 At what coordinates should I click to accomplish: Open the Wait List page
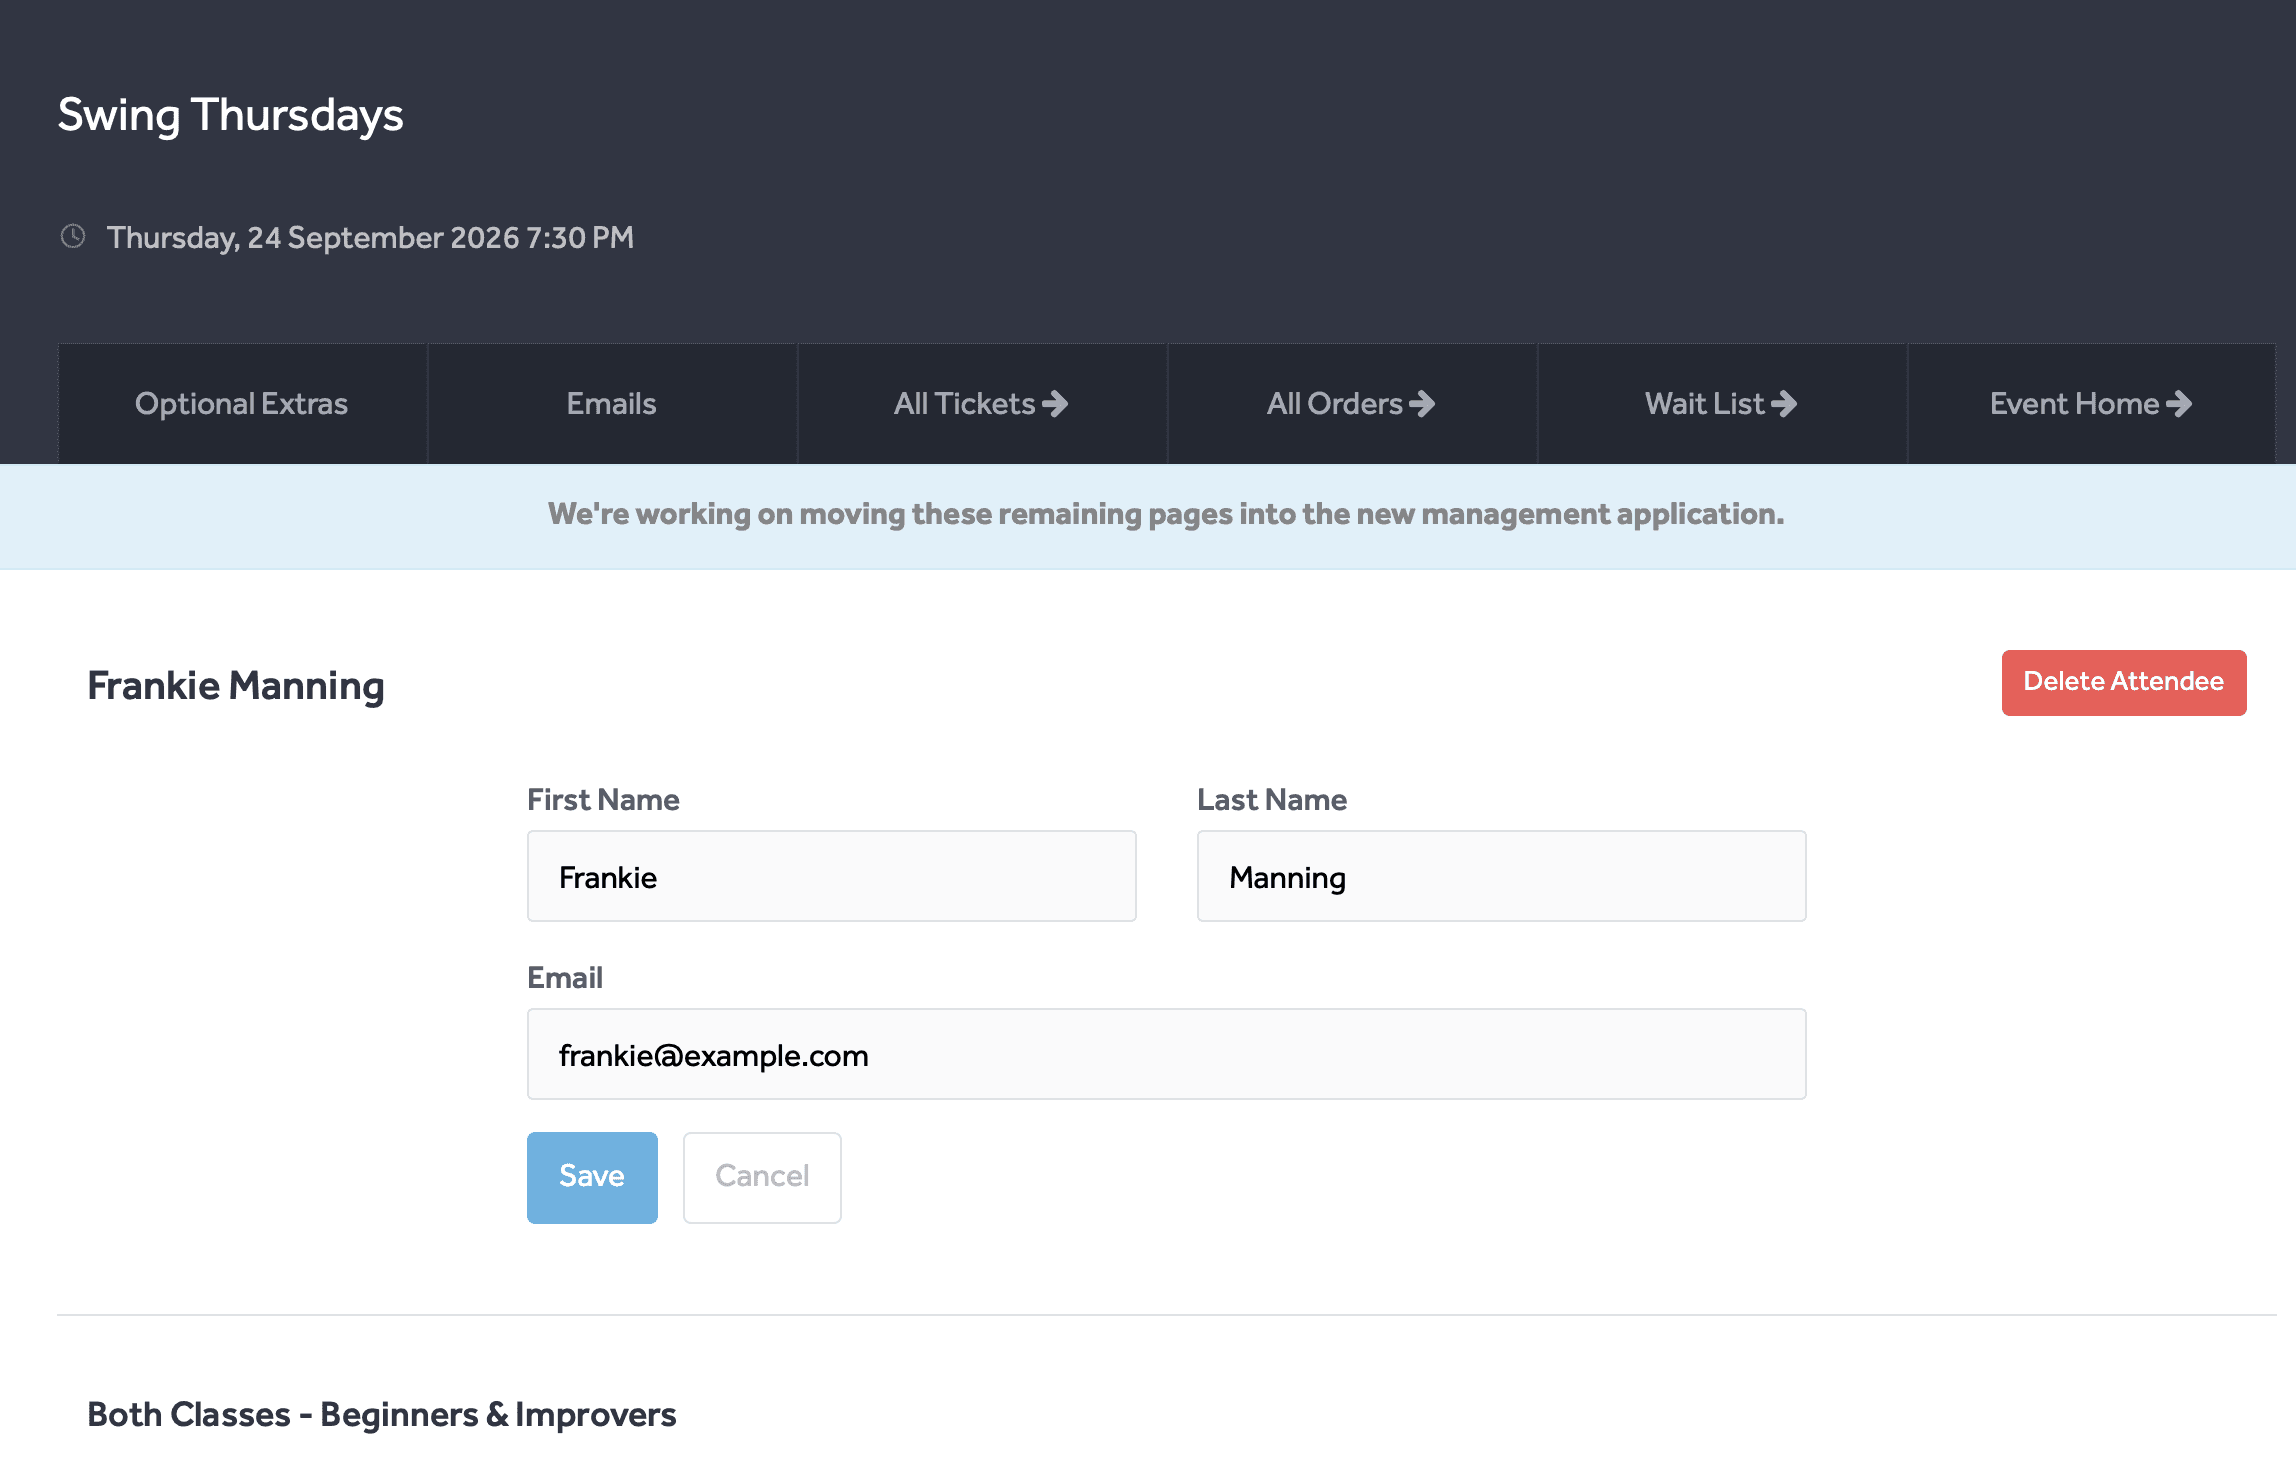(1722, 404)
